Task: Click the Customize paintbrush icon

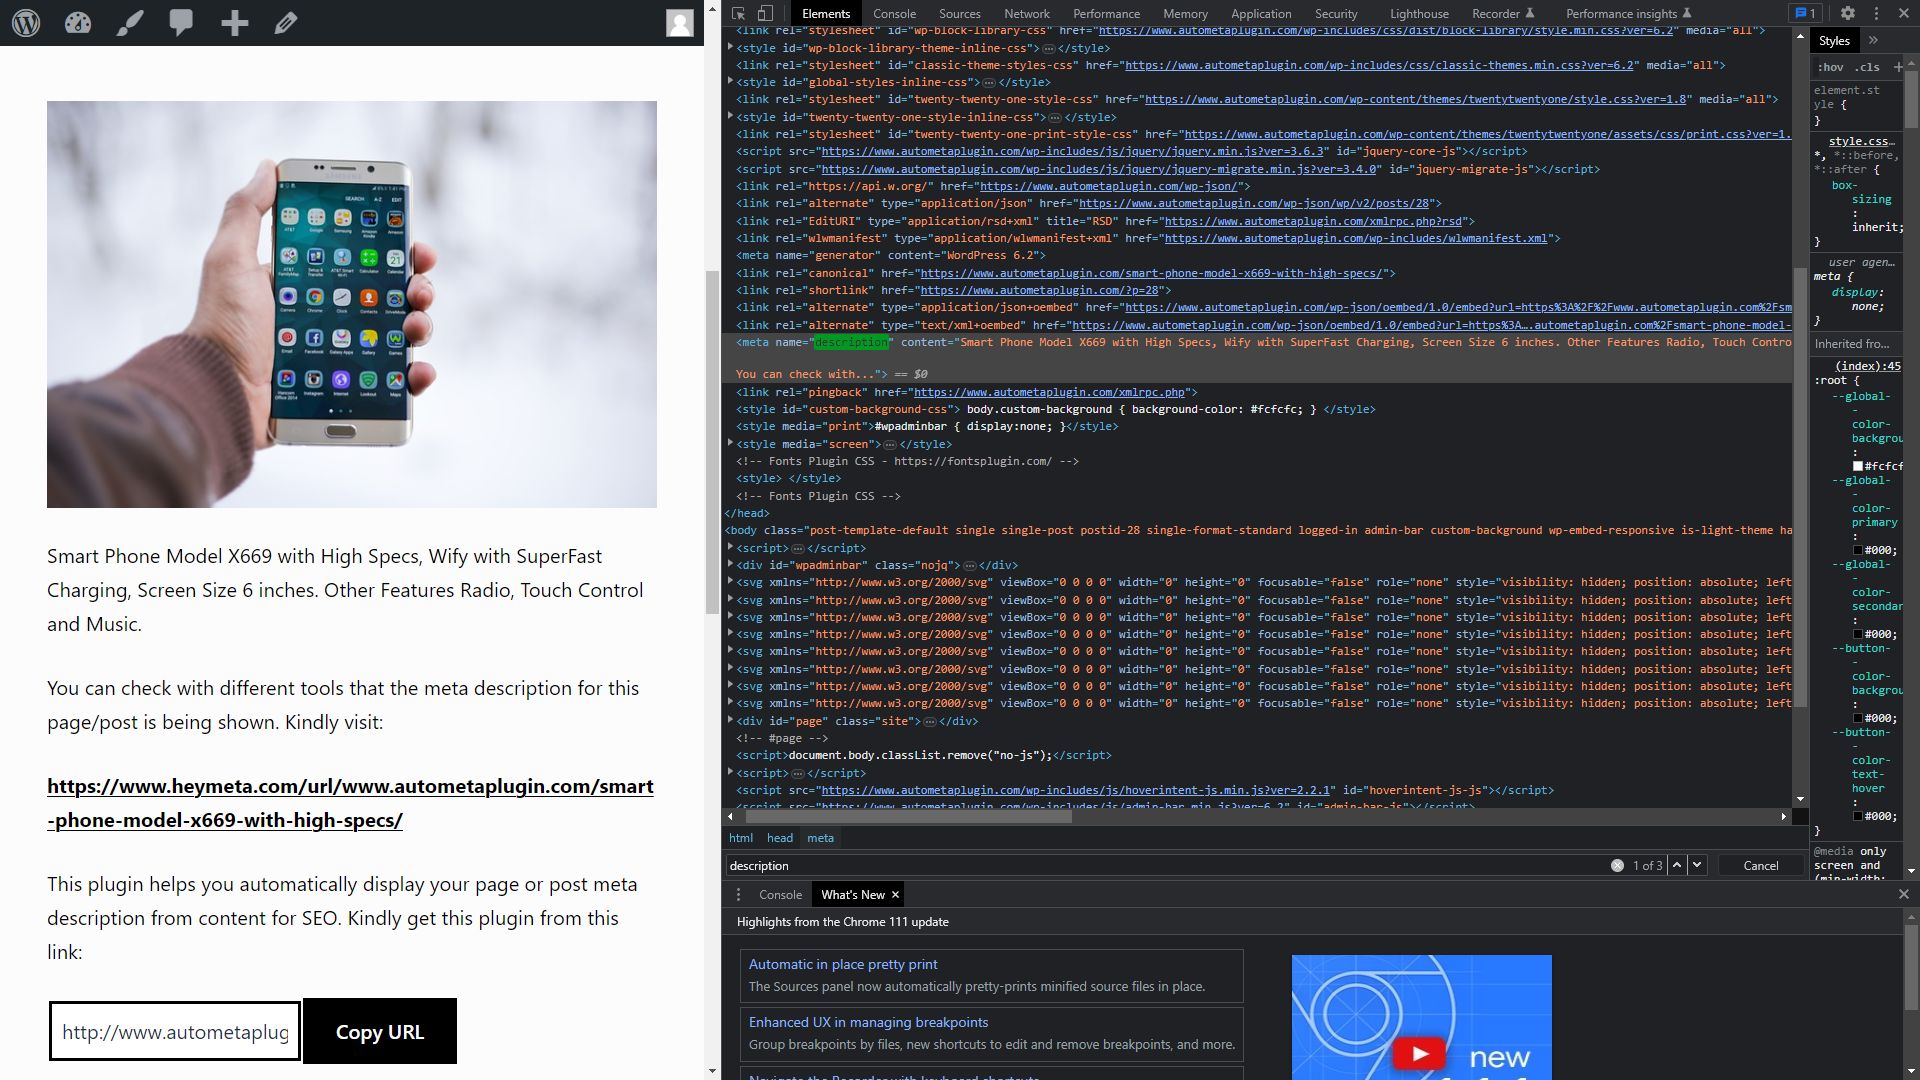Action: click(130, 23)
